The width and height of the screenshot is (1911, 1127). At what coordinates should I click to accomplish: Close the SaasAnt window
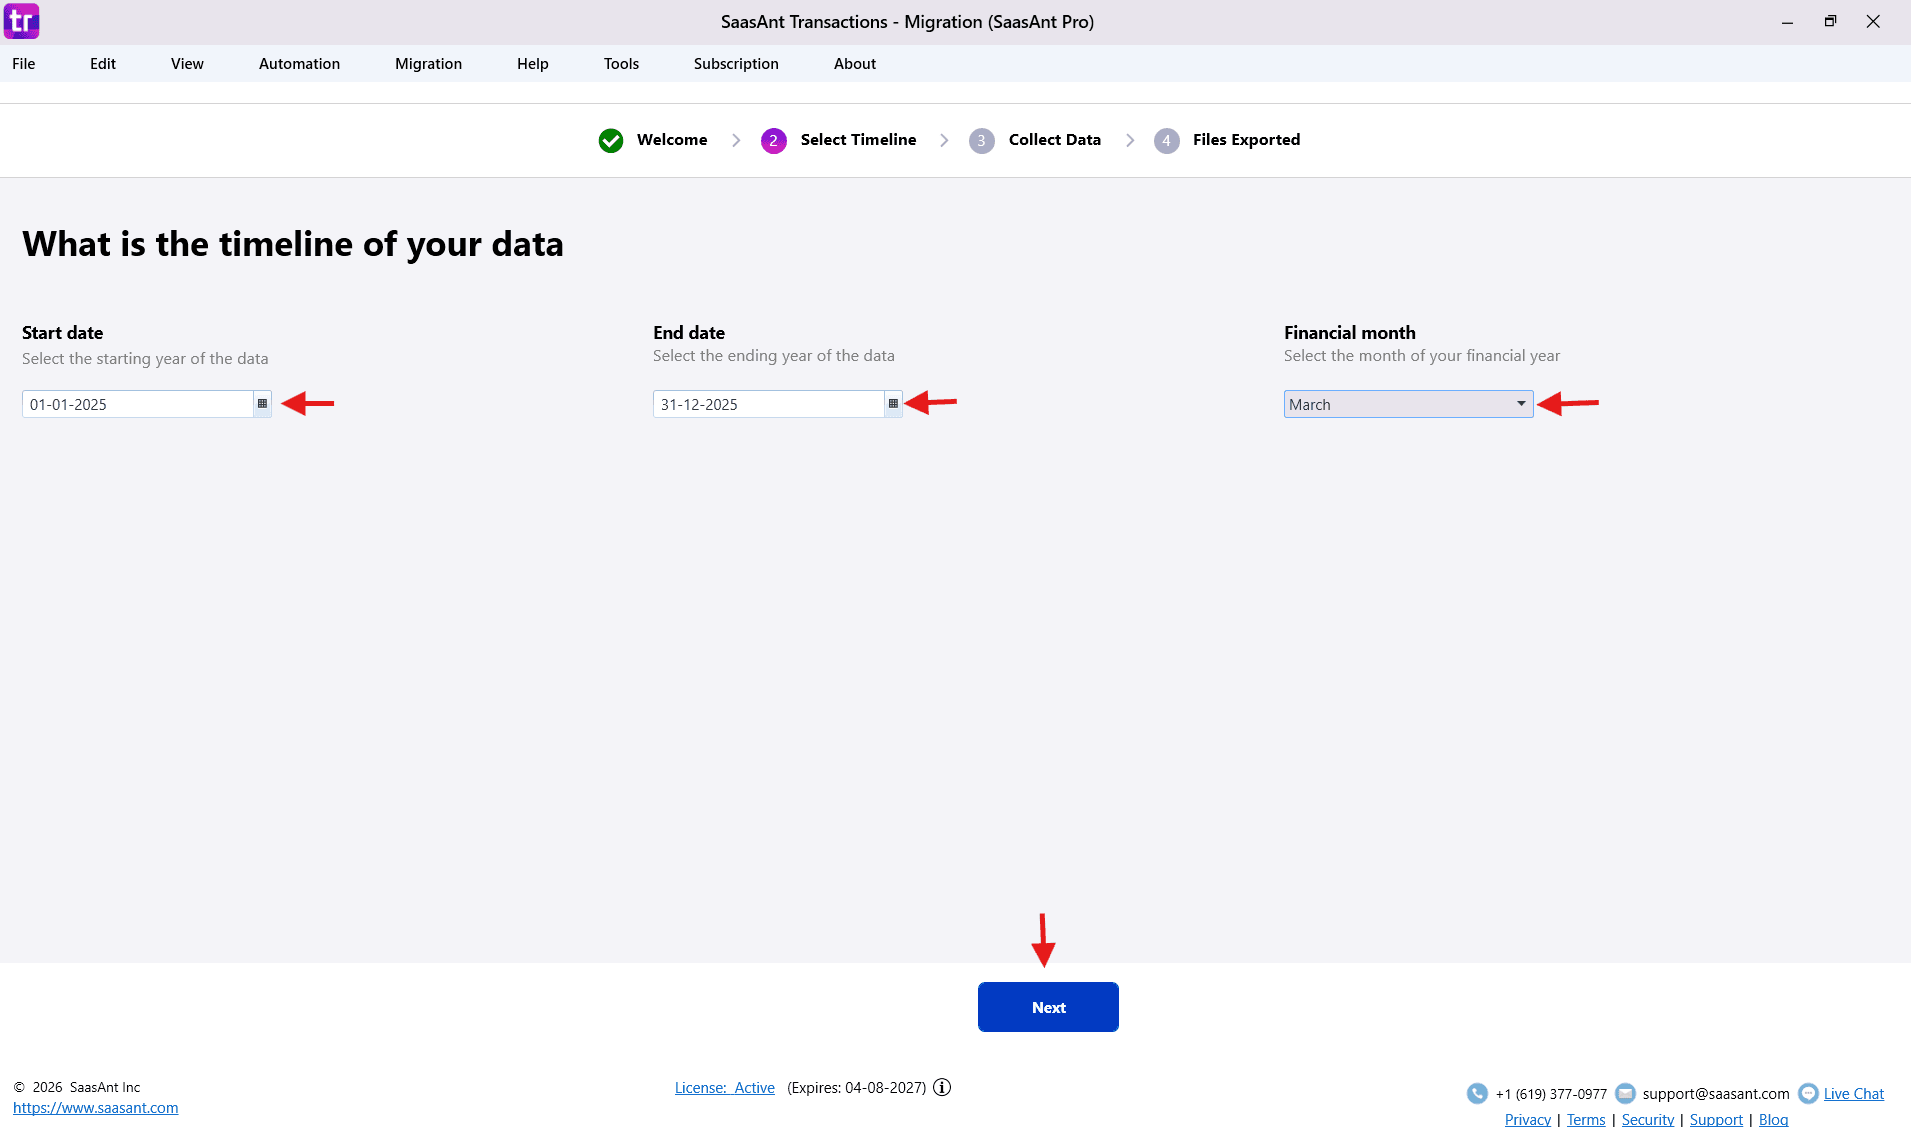(x=1873, y=21)
